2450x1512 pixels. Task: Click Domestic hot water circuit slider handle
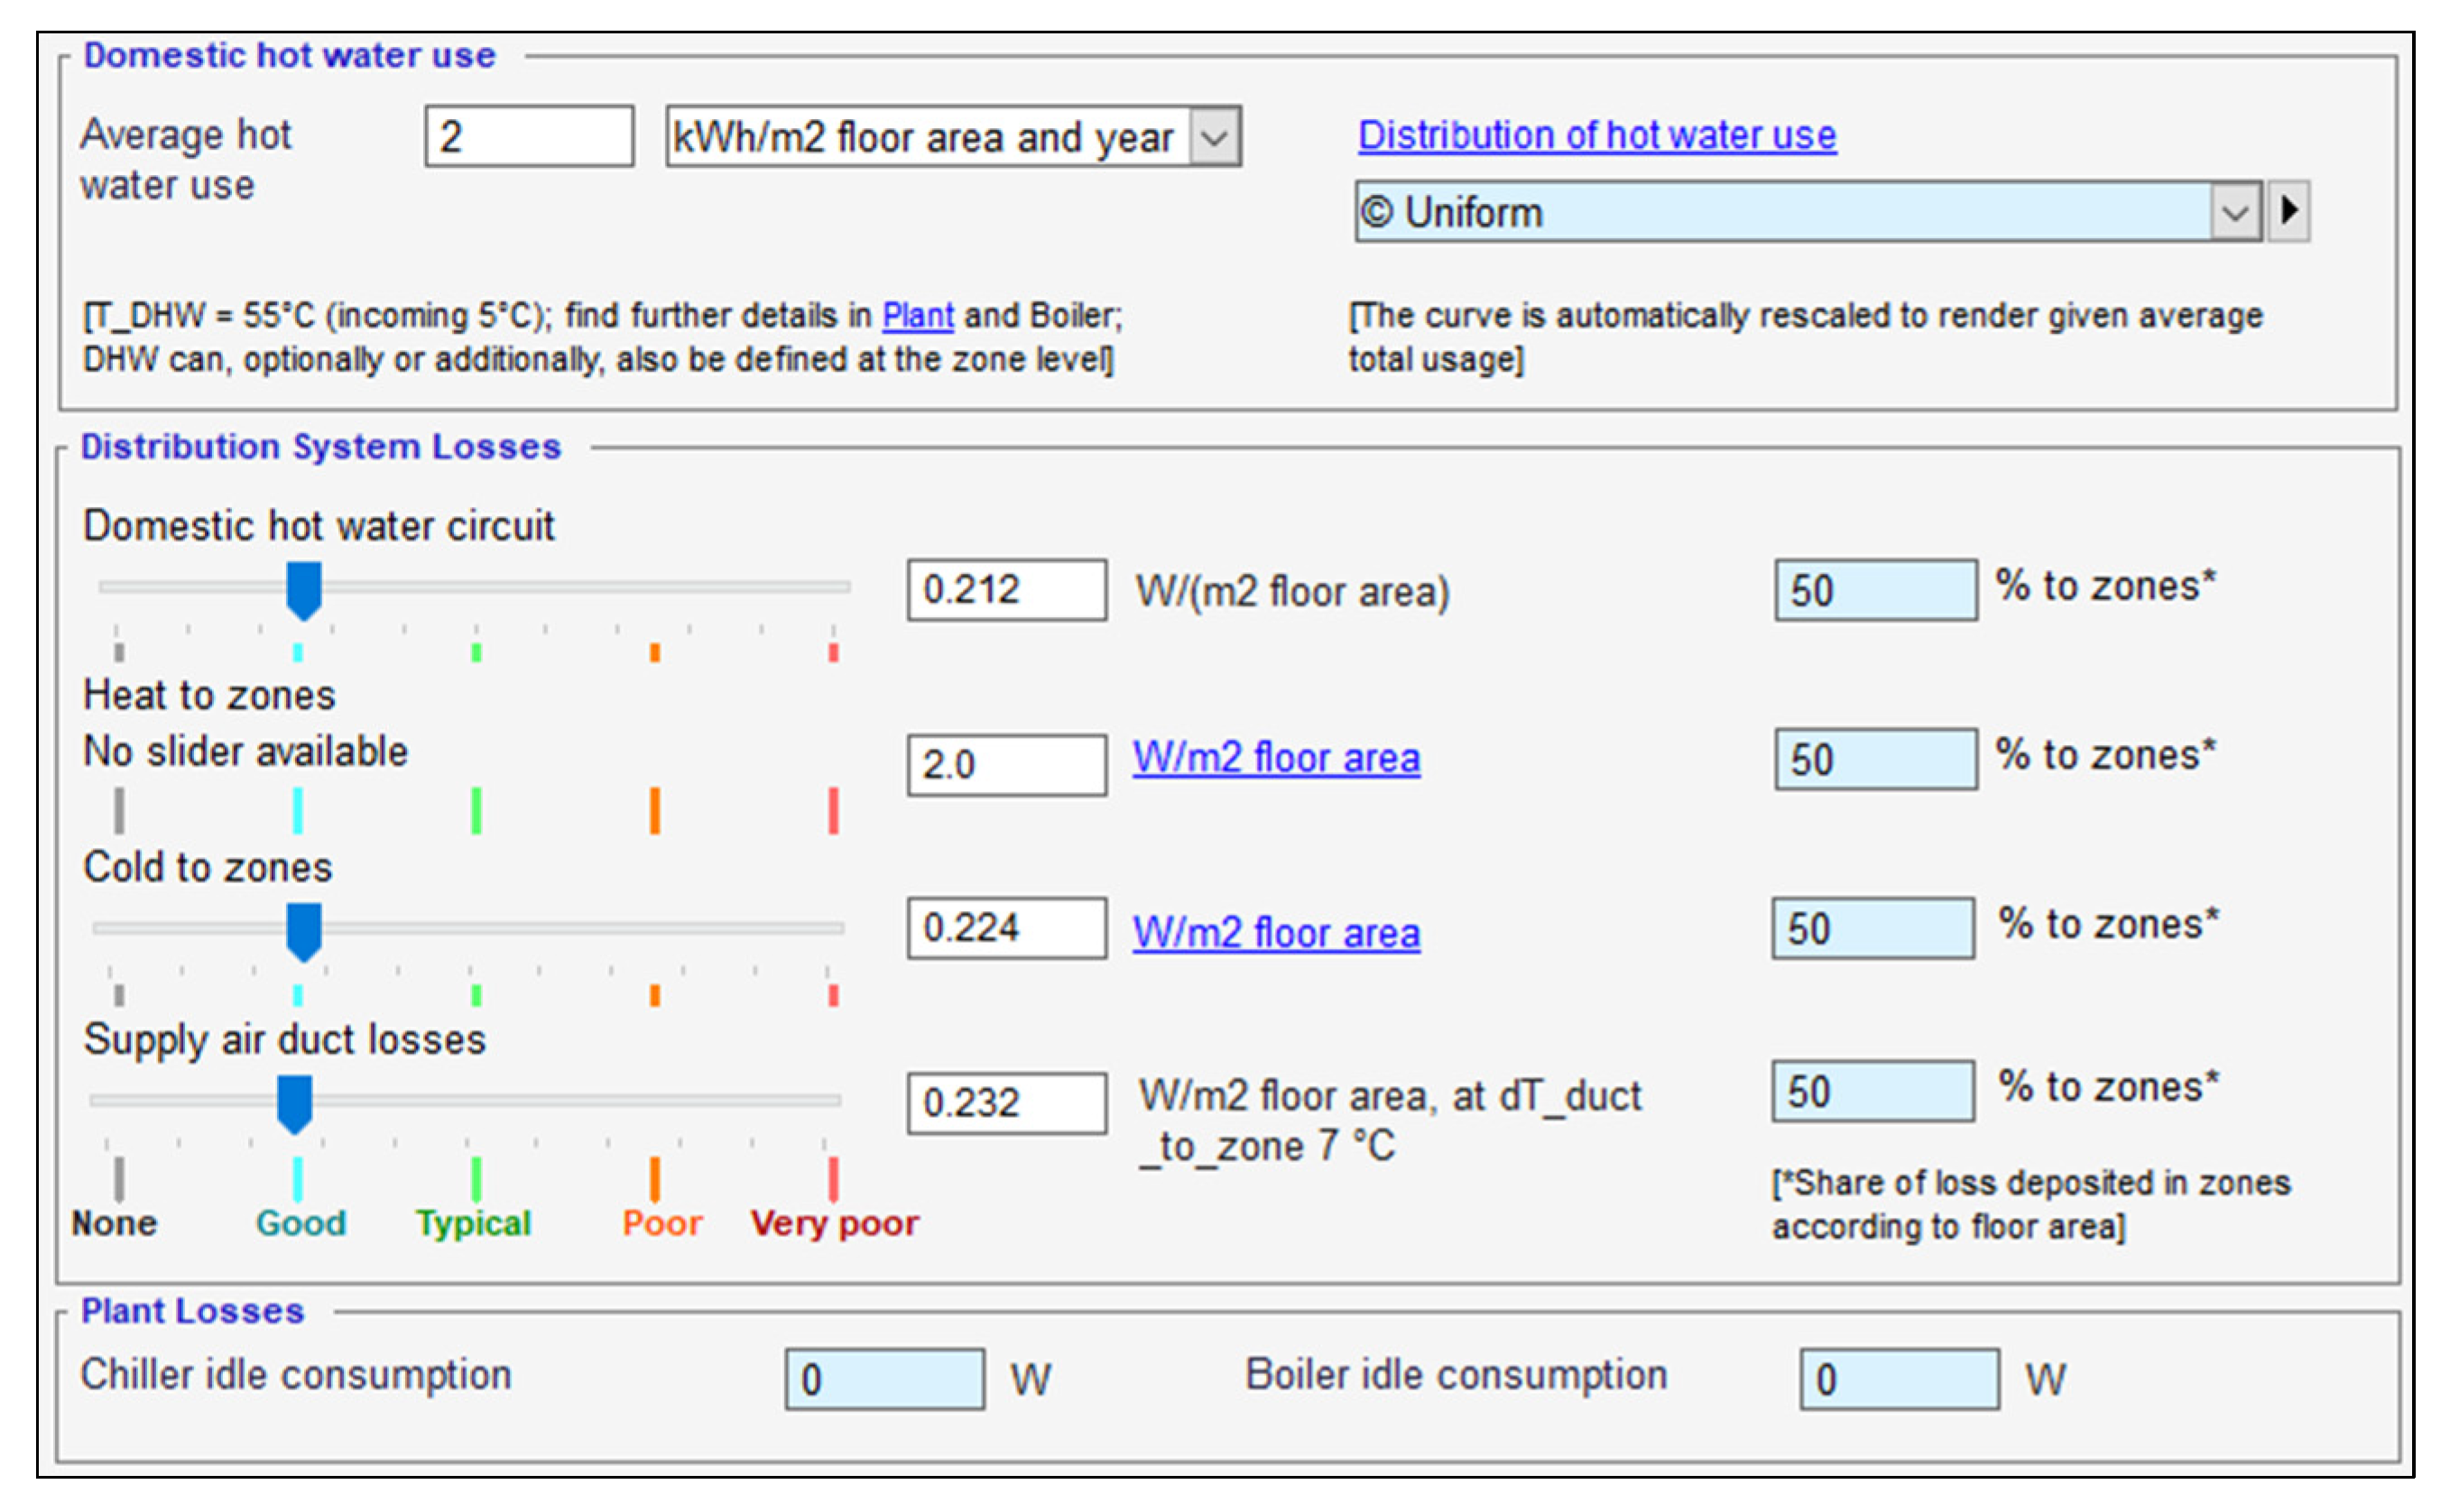click(304, 590)
